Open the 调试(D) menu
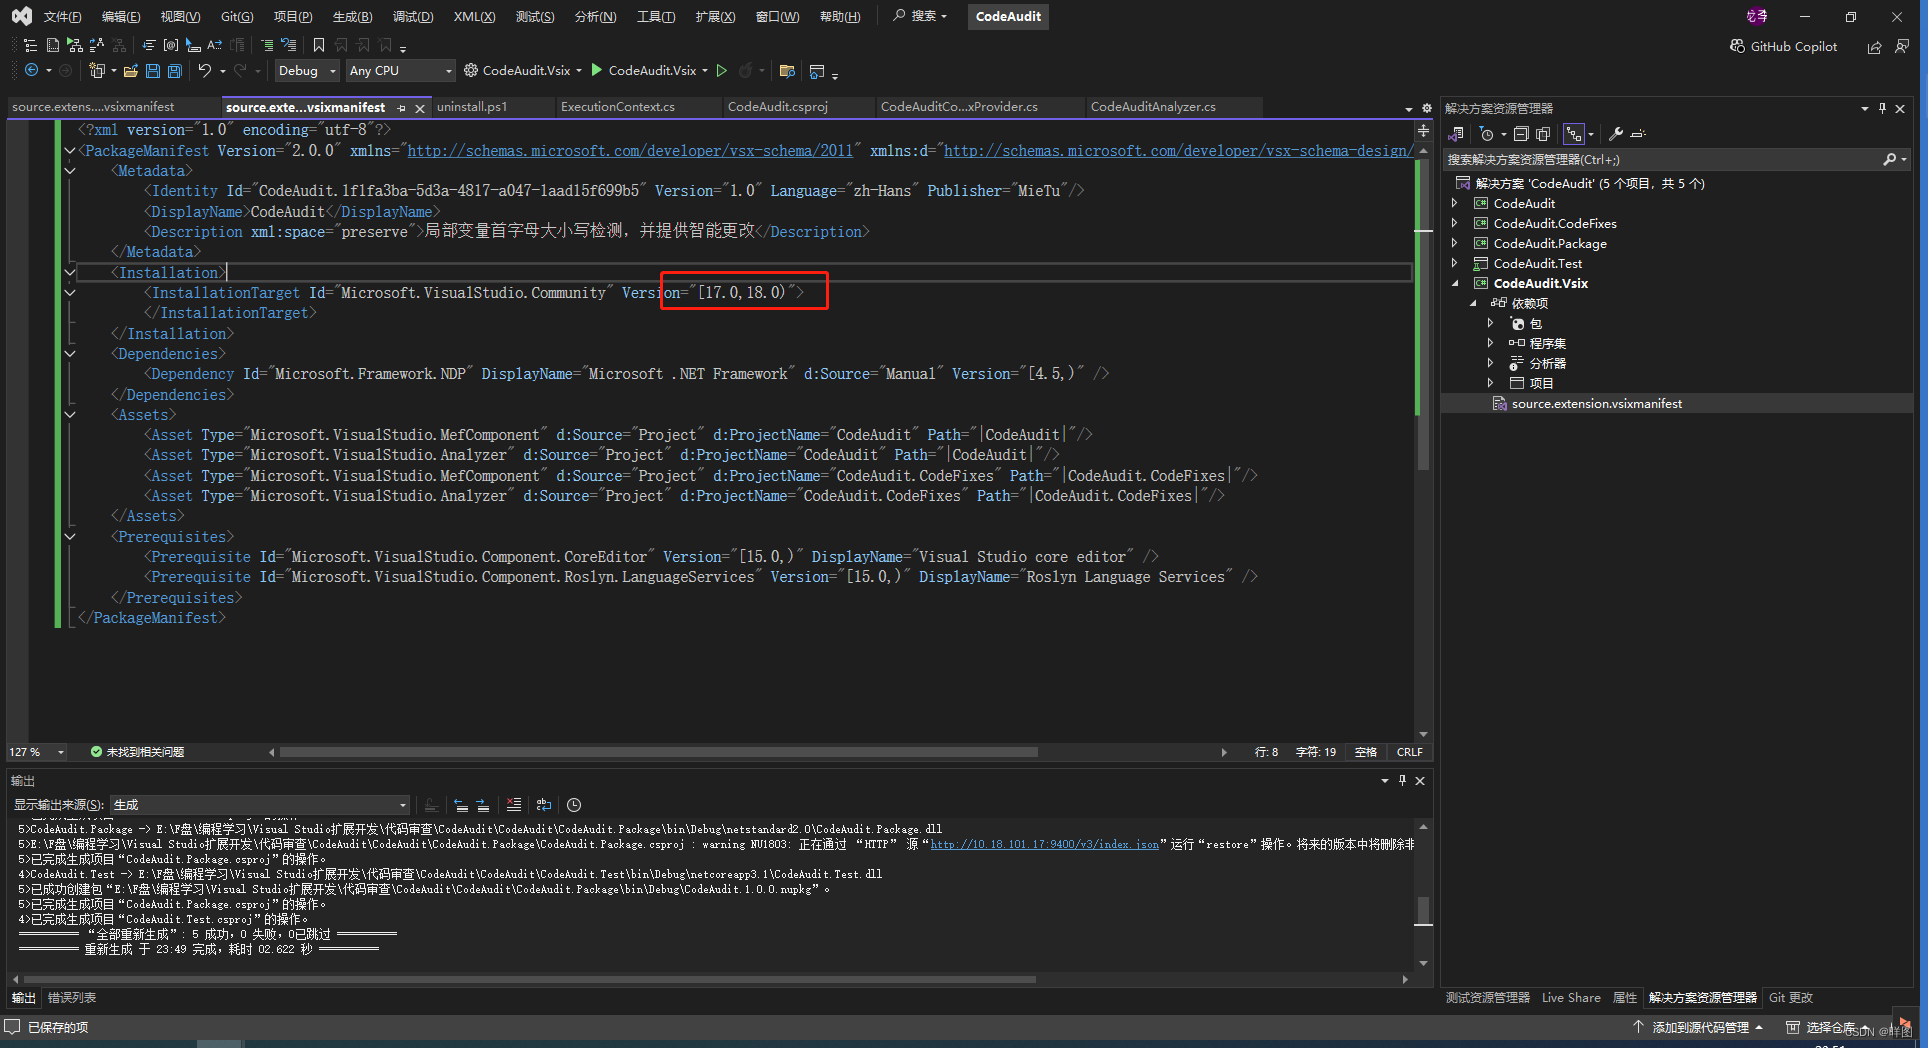 413,17
